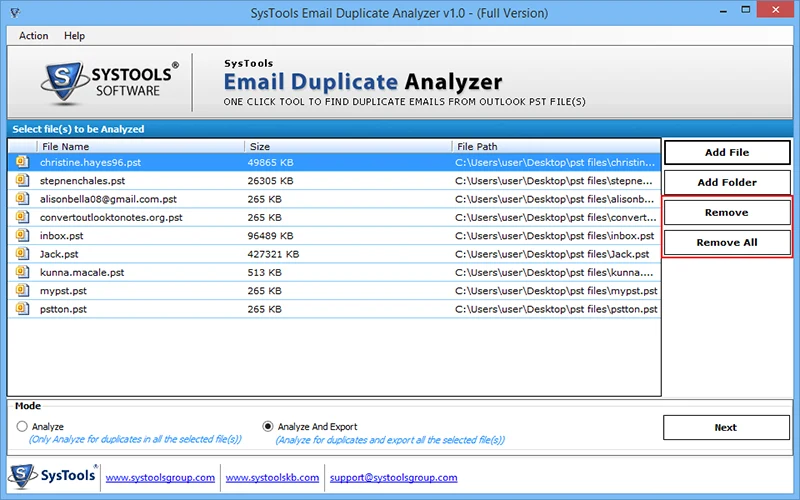This screenshot has height=500, width=800.
Task: Click the 96489 KB size value
Action: click(x=270, y=236)
